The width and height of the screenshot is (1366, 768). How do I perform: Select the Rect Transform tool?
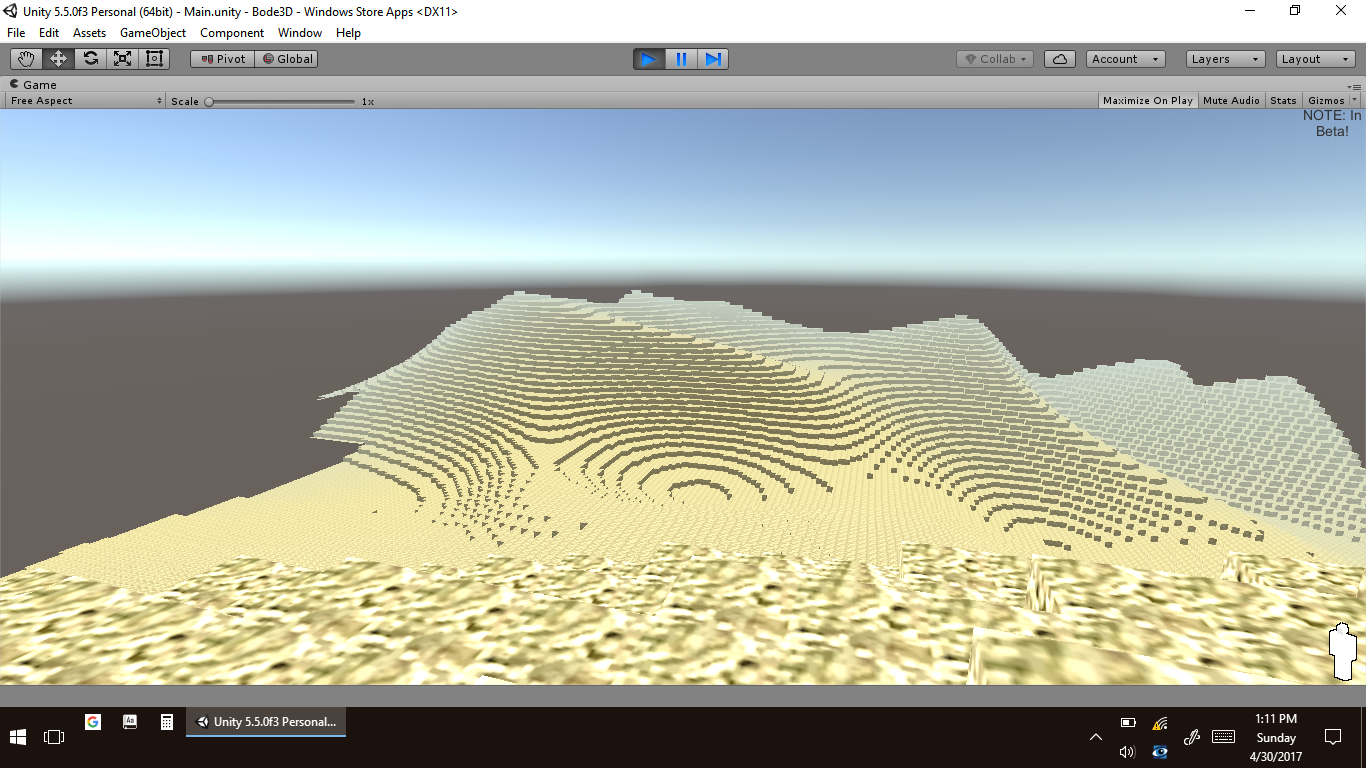pos(154,59)
